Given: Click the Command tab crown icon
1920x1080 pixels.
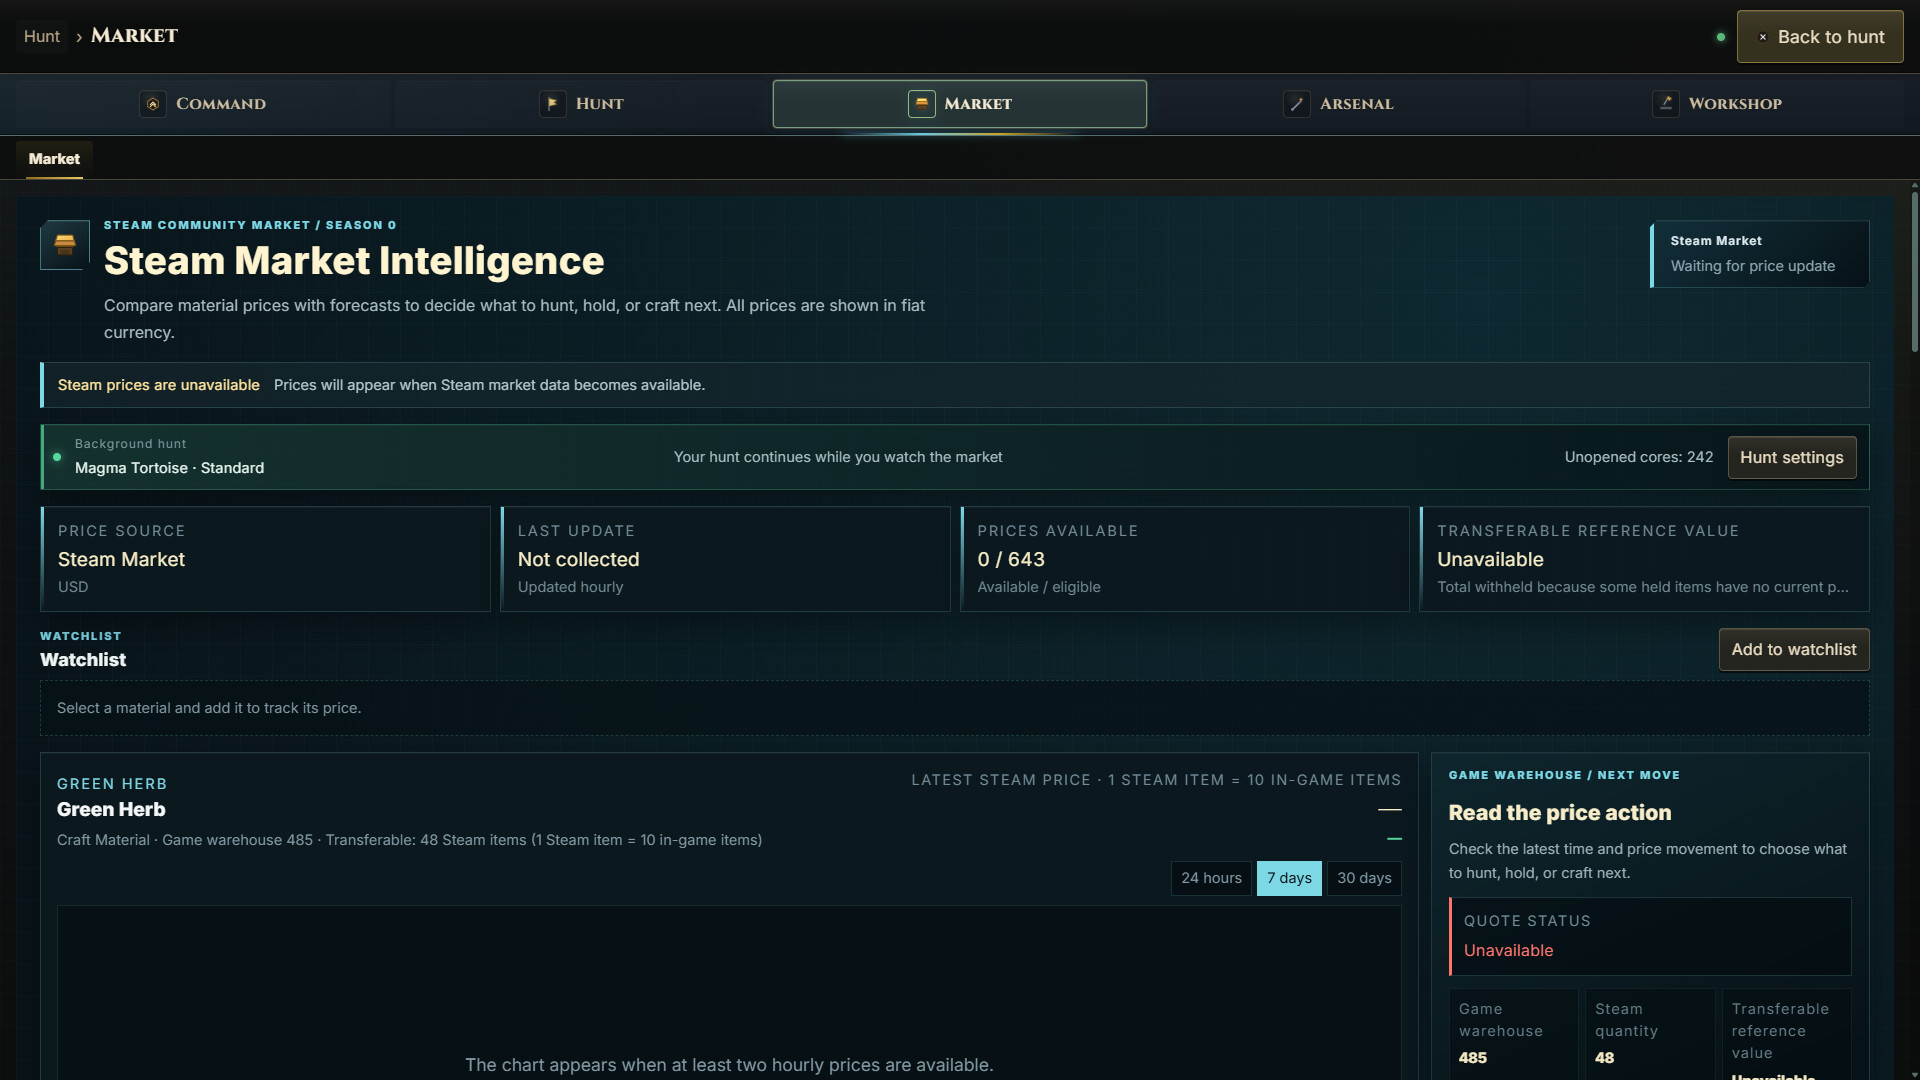Looking at the screenshot, I should pyautogui.click(x=153, y=104).
